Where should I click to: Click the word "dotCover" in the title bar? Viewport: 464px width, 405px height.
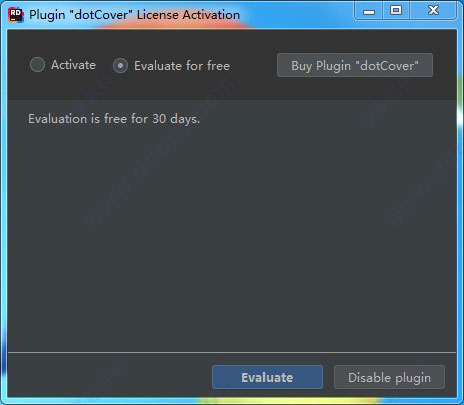click(101, 15)
